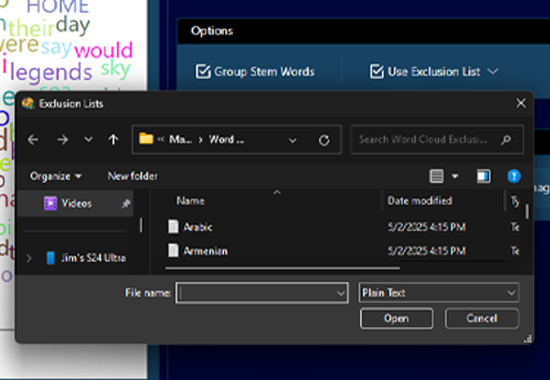Open the Plain Text file type dropdown
This screenshot has width=550, height=380.
438,293
